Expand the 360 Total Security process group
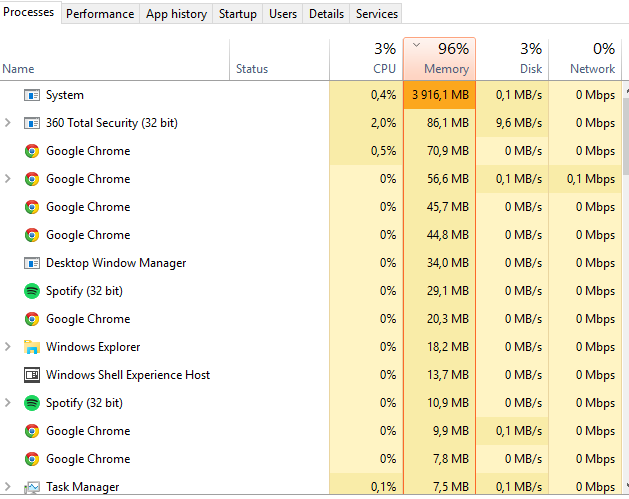 (x=9, y=123)
